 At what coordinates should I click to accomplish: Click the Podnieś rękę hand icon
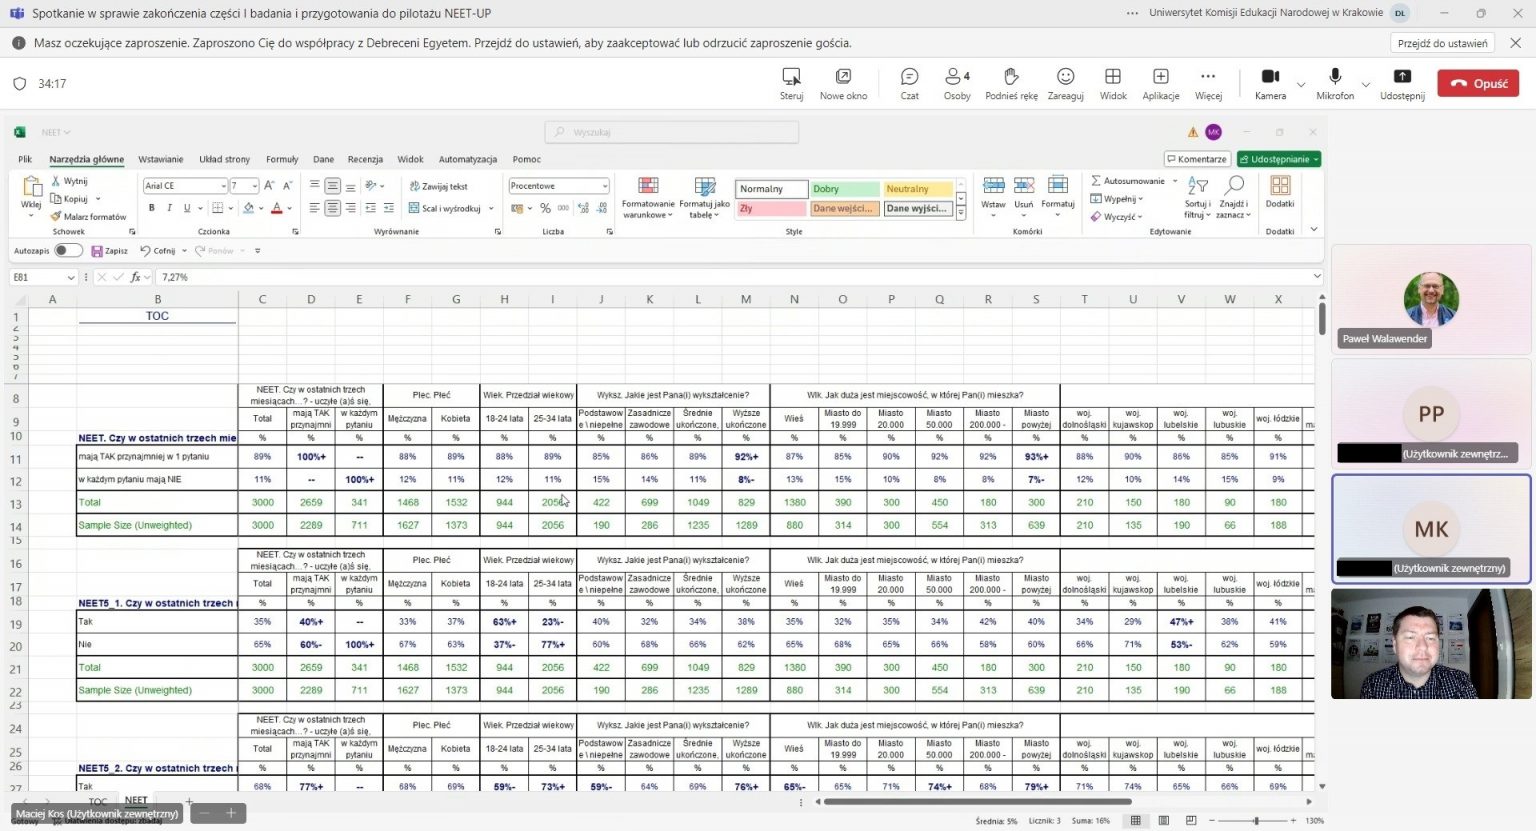click(x=1011, y=78)
